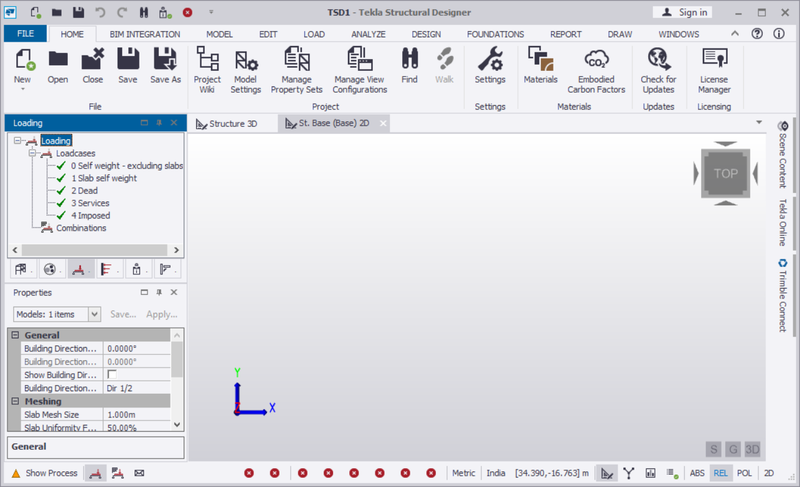Toggle REL coordinate mode
This screenshot has width=800, height=487.
[720, 473]
